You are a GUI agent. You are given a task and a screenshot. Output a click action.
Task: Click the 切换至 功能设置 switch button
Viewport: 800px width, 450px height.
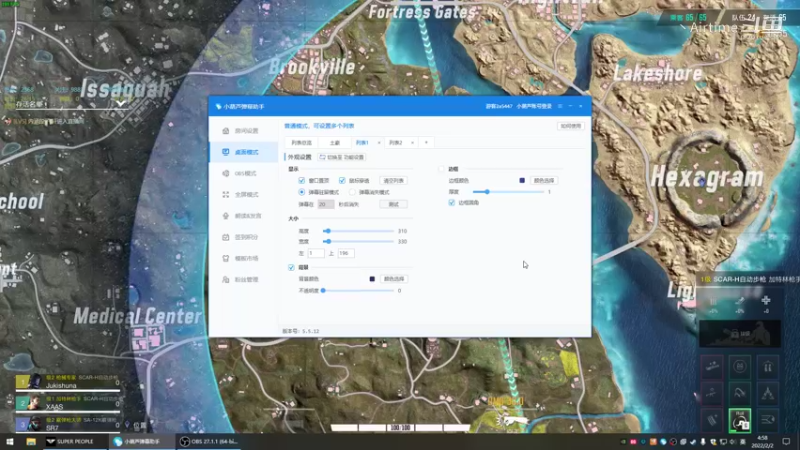click(x=342, y=157)
